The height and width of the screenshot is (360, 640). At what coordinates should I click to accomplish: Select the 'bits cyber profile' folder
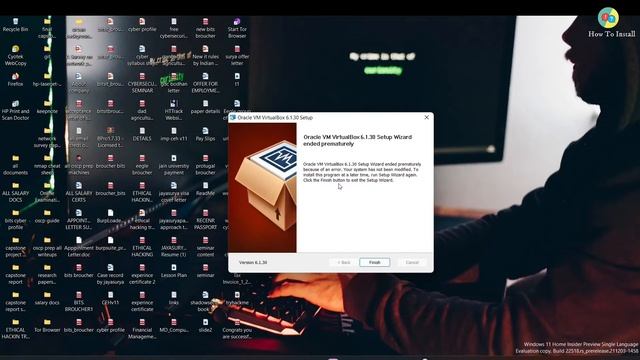click(x=16, y=220)
